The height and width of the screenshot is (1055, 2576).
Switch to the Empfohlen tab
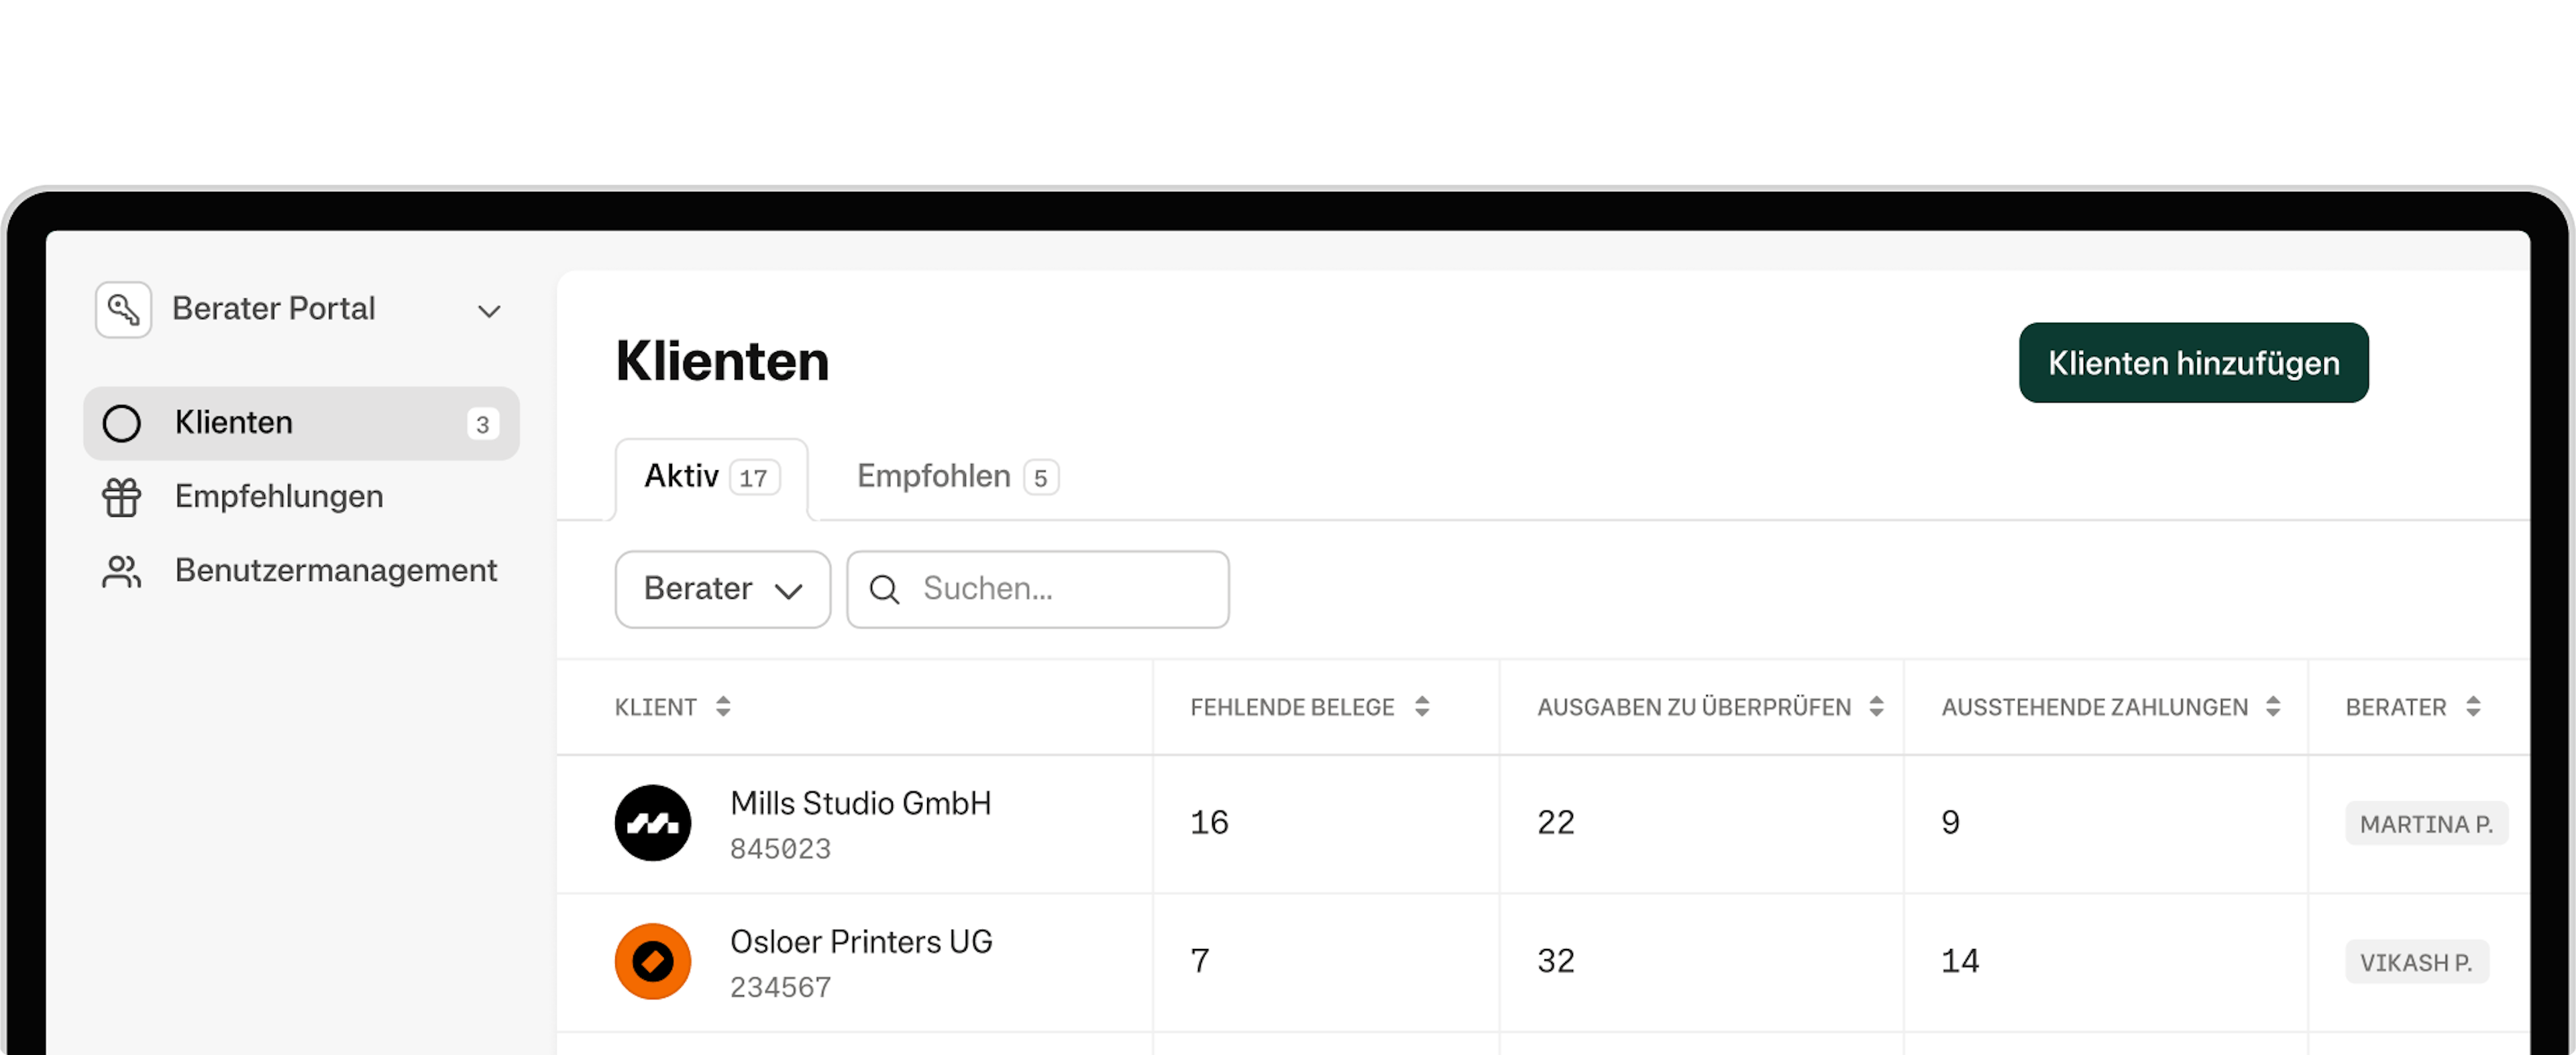(x=956, y=477)
